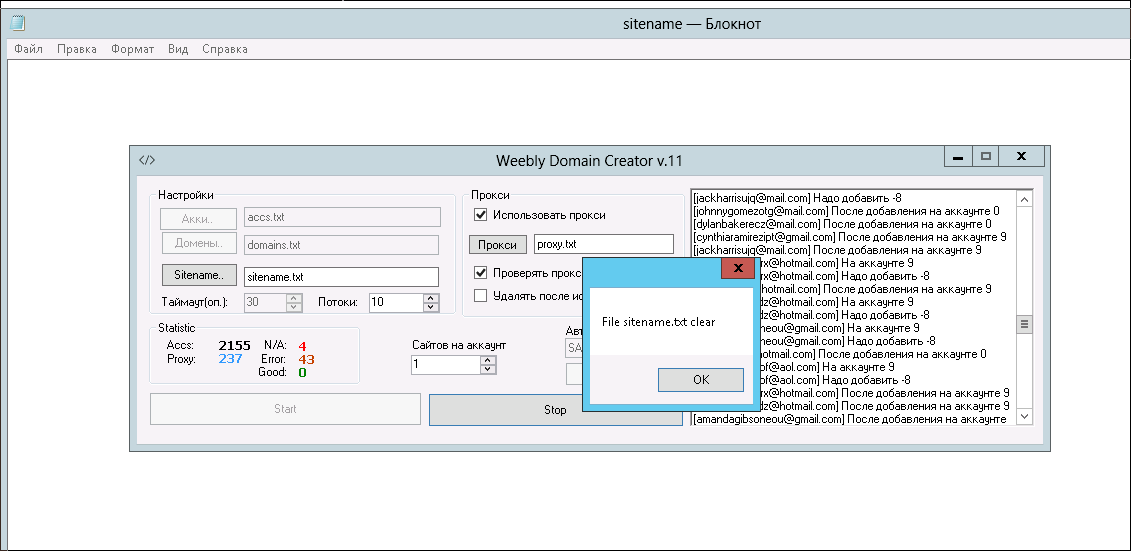Confirm the dialog with OK button
This screenshot has width=1131, height=551.
coord(700,380)
